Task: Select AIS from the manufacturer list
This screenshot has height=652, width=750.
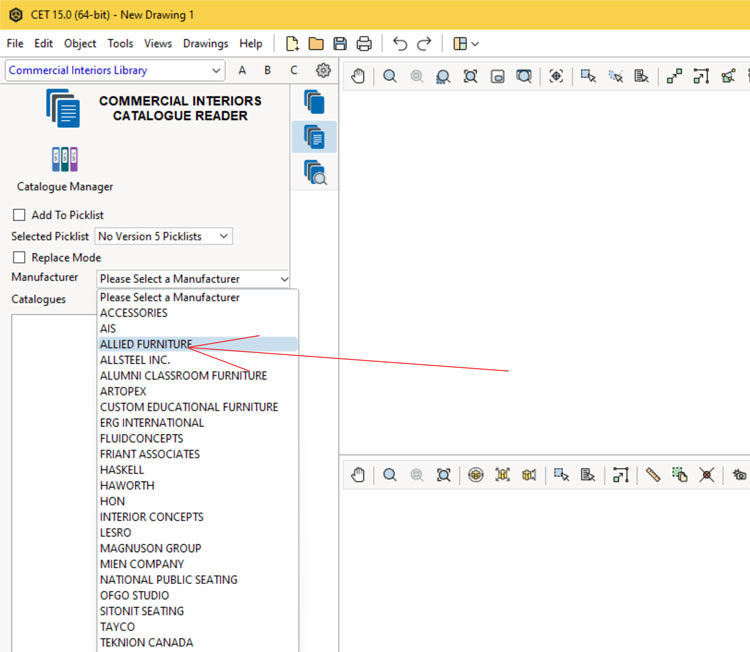Action: (x=198, y=329)
